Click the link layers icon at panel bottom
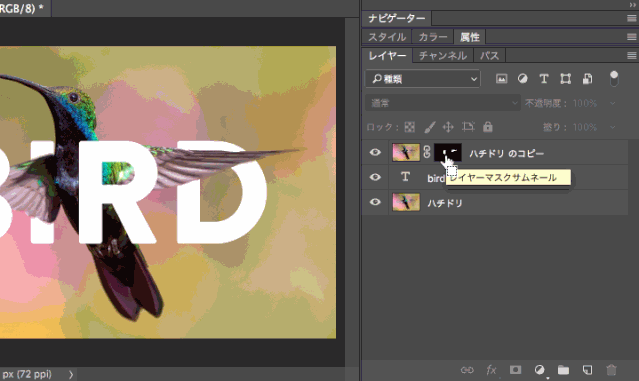Viewport: 639px width, 381px height. (x=467, y=370)
